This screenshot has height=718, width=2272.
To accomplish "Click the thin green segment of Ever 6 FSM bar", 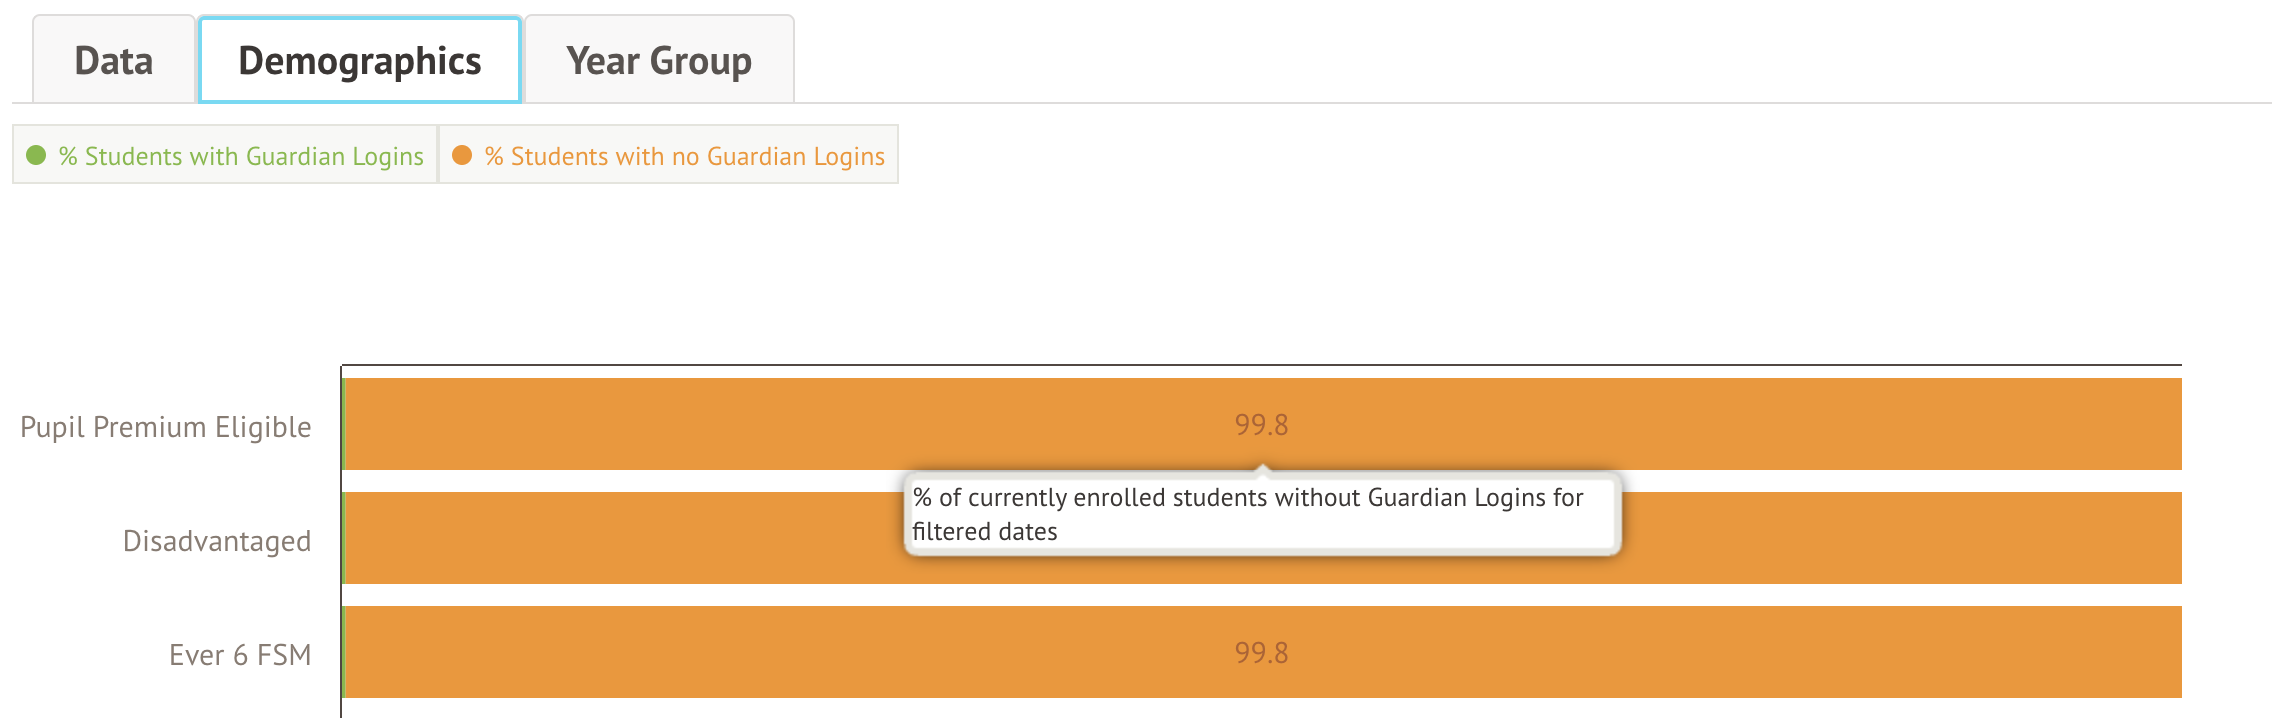I will click(343, 652).
